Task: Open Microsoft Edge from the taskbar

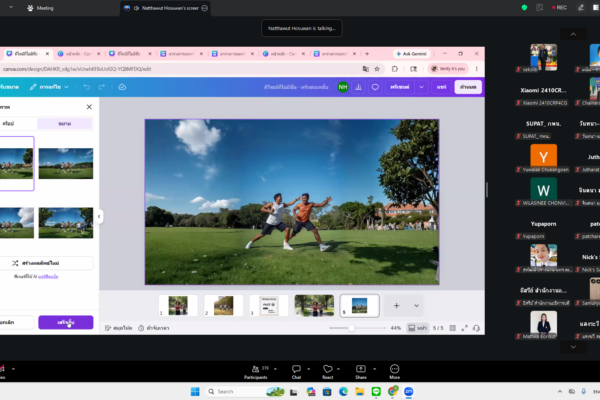Action: 343,392
